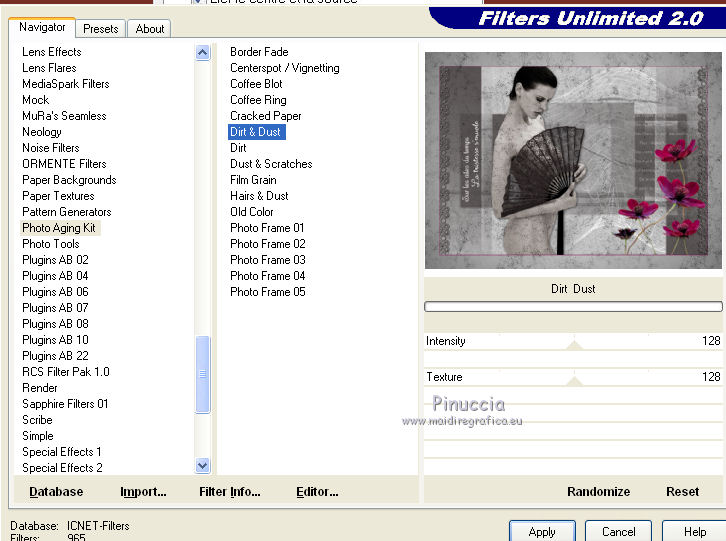Select Photo Tools category

[x=51, y=244]
